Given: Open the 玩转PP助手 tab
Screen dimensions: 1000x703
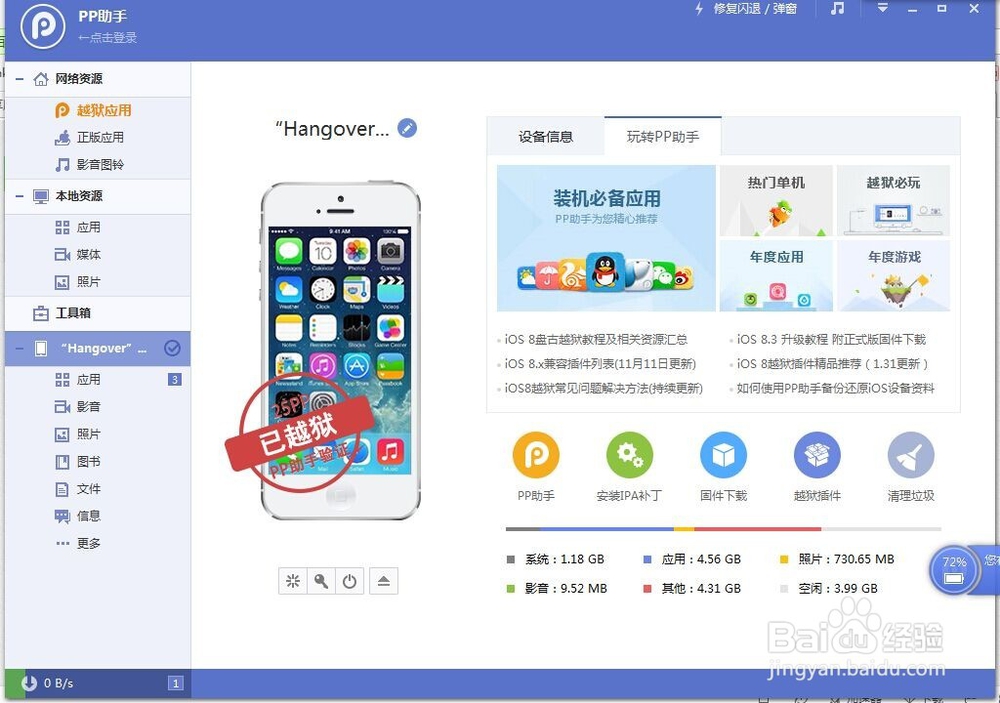Looking at the screenshot, I should [662, 137].
